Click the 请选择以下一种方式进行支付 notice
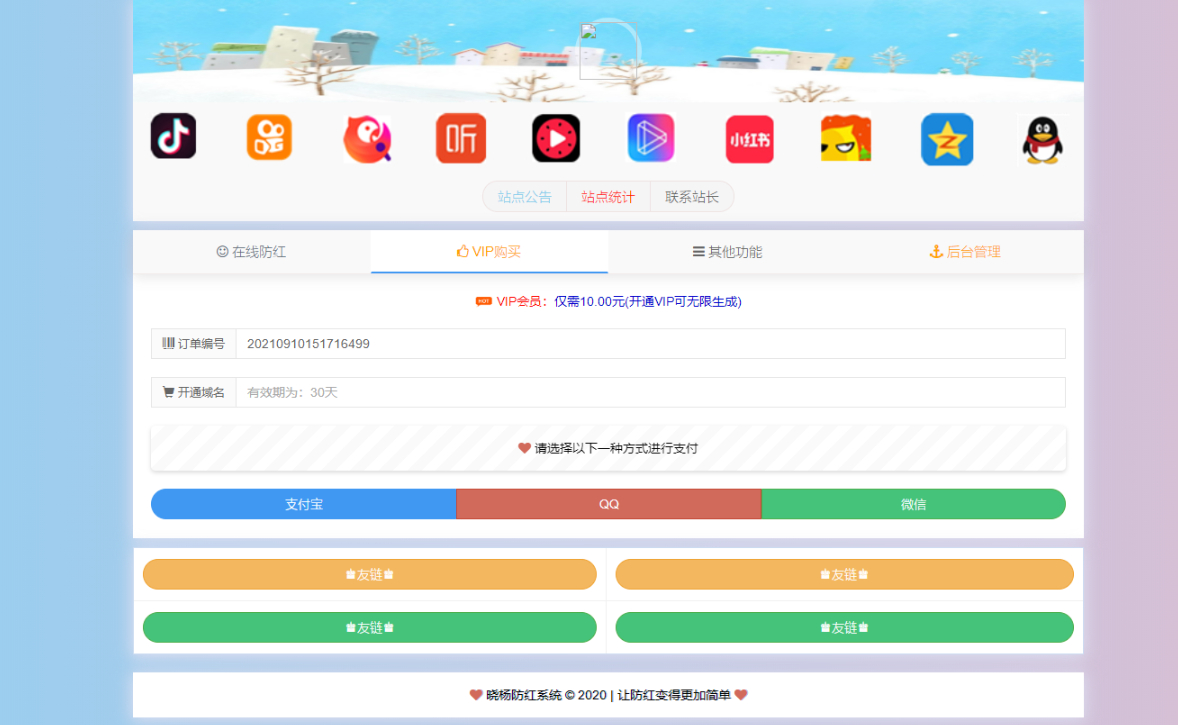This screenshot has height=725, width=1178. point(609,449)
